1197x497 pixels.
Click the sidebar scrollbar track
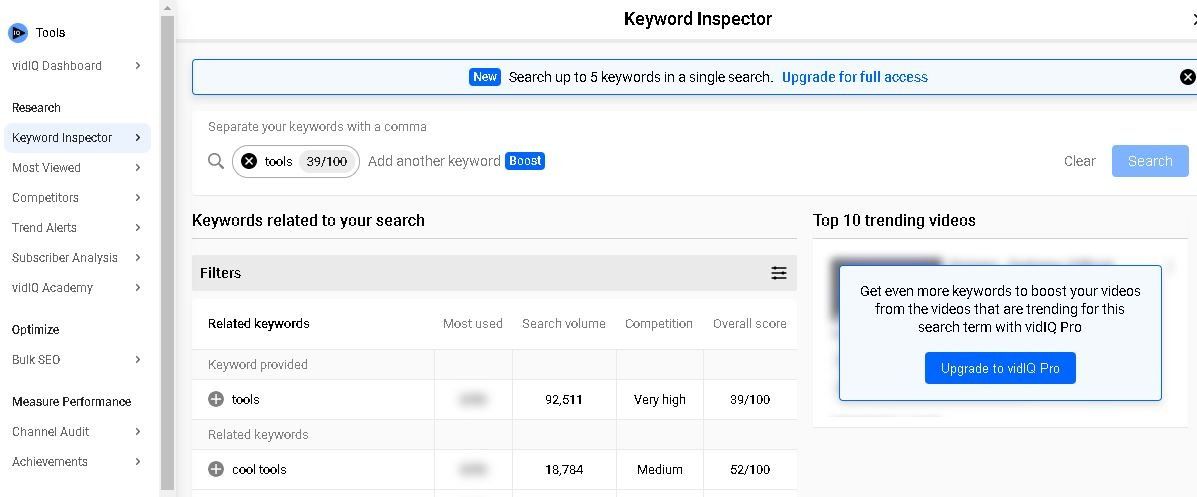(x=167, y=252)
